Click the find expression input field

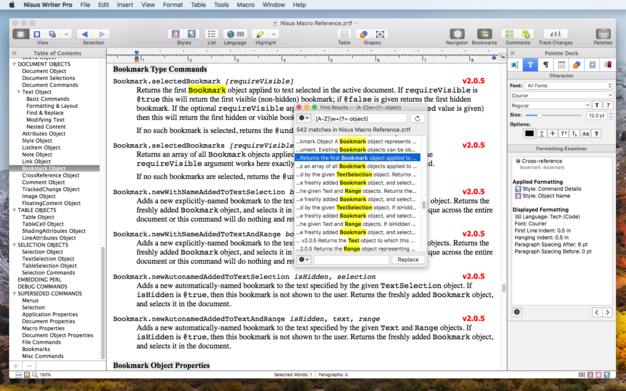pos(360,118)
